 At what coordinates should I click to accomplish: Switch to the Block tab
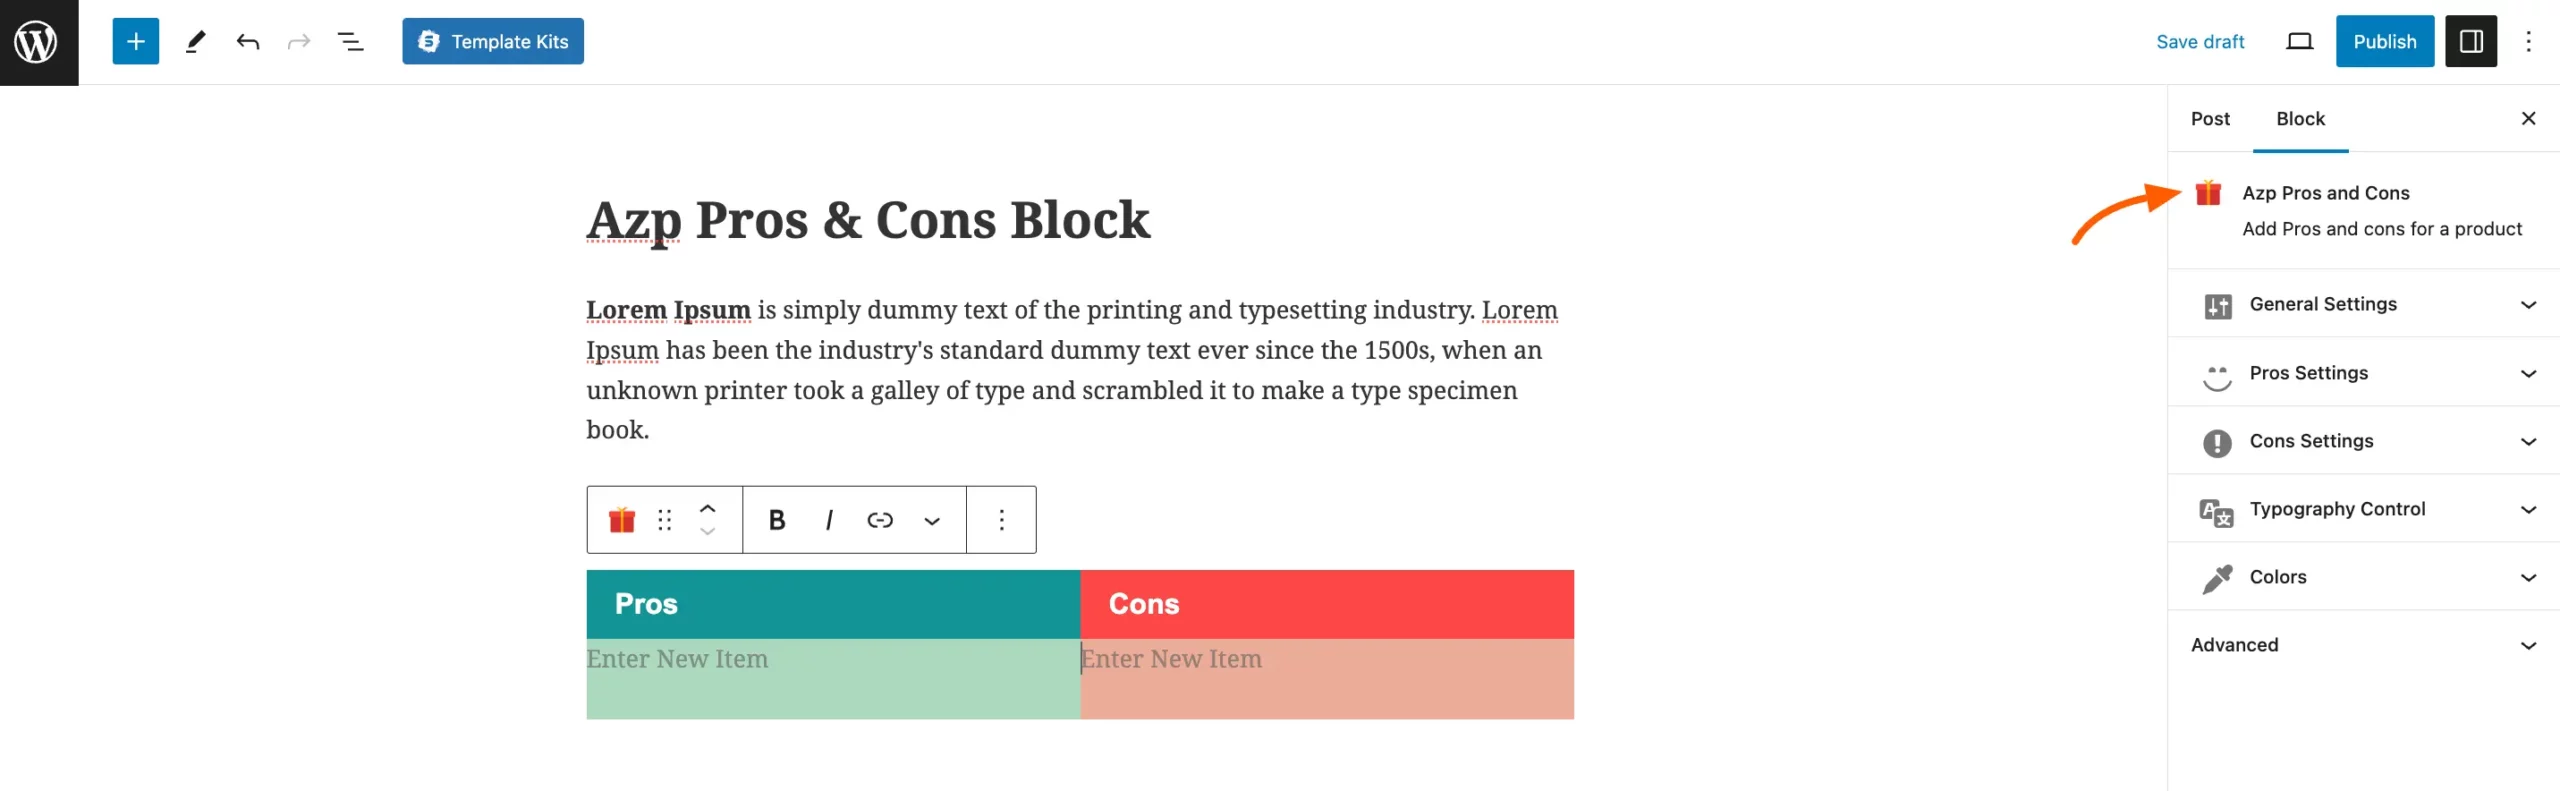pos(2300,118)
